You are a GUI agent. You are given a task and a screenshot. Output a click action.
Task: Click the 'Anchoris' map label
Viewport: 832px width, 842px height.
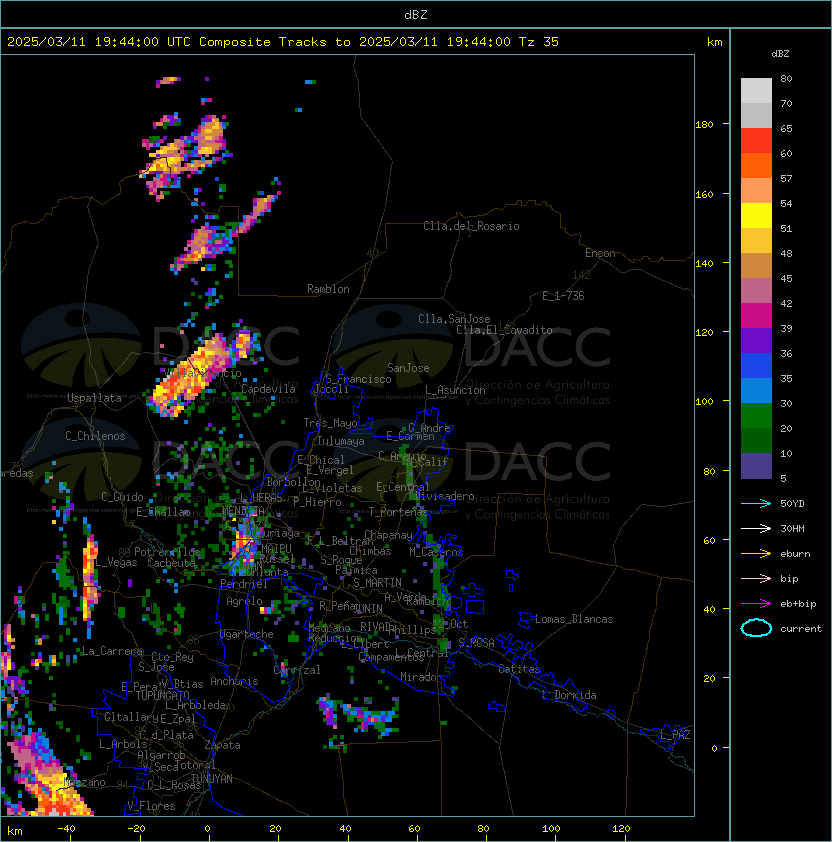point(234,681)
